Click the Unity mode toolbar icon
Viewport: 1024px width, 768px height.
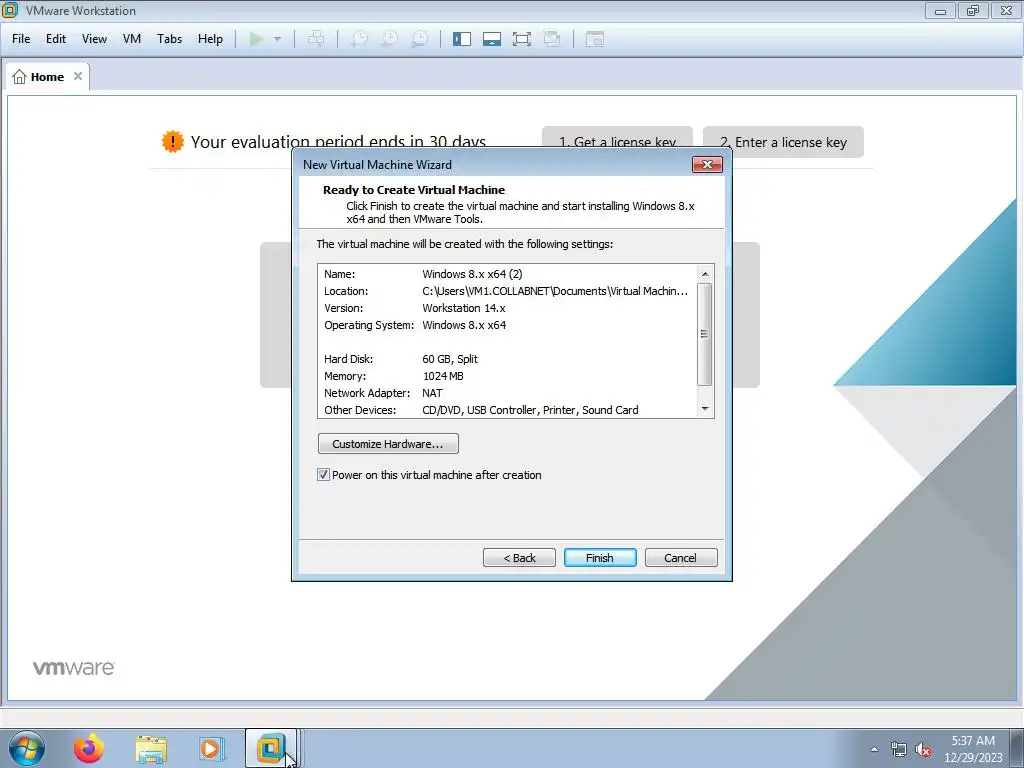[552, 39]
